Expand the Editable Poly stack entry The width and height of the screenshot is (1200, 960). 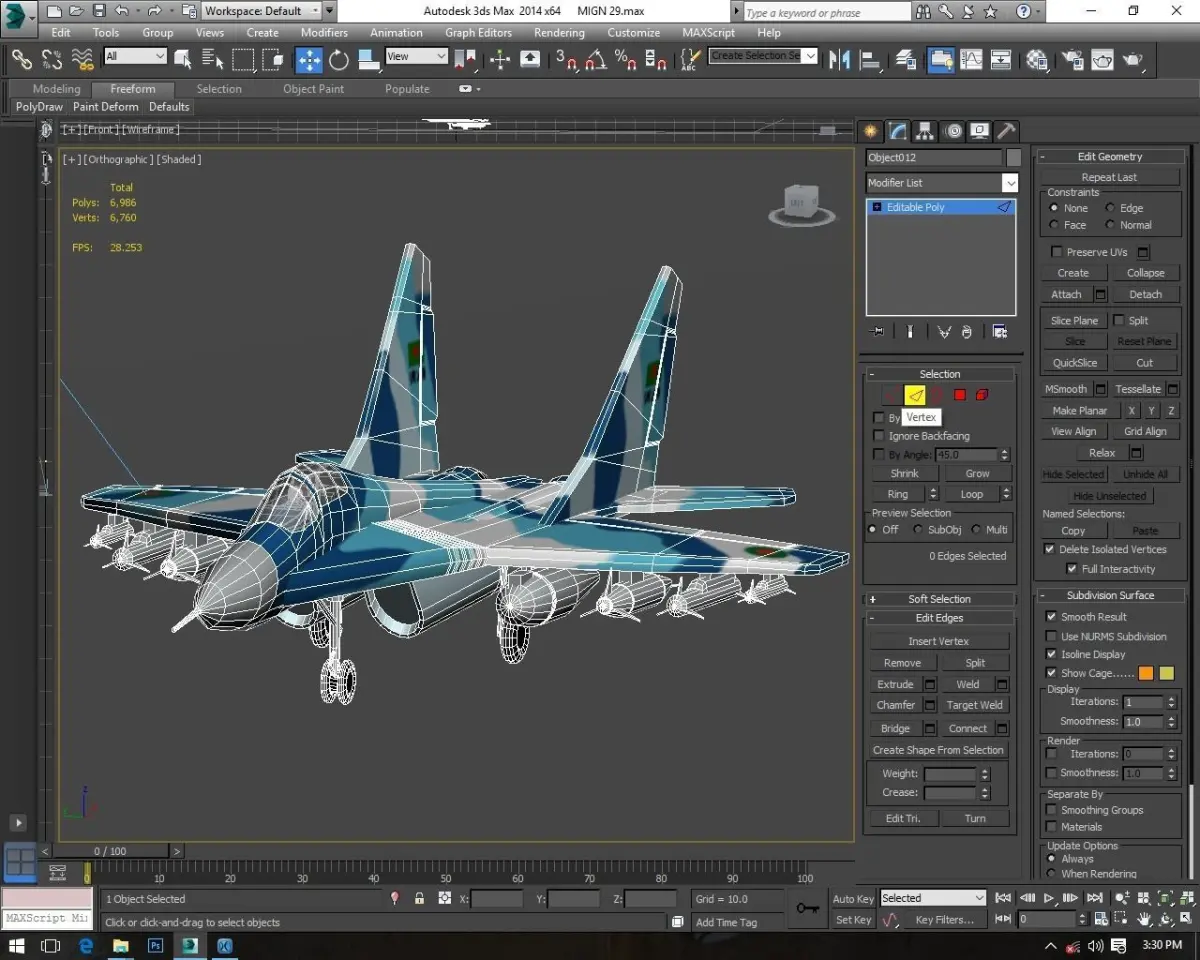tap(877, 207)
